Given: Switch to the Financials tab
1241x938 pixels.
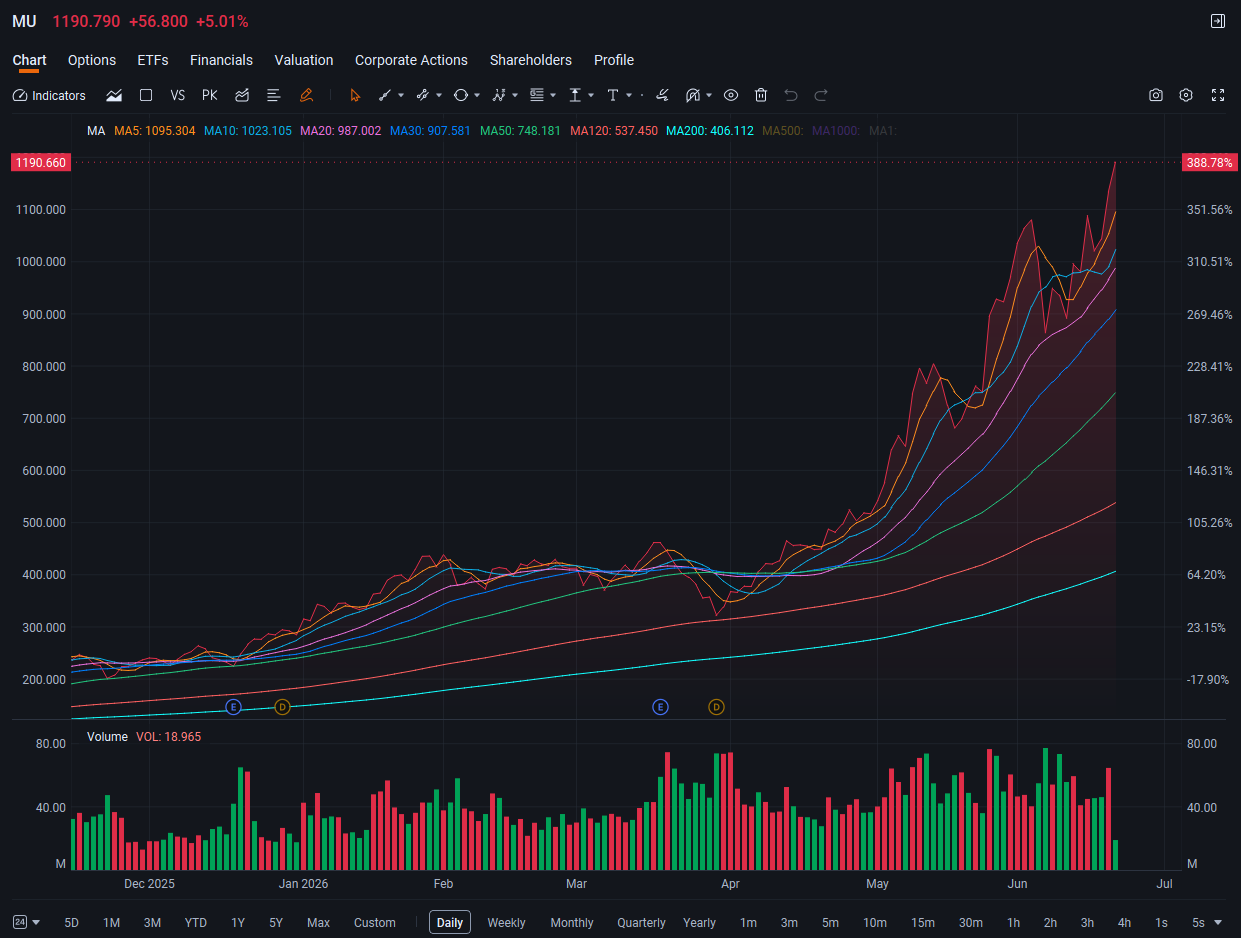Looking at the screenshot, I should (221, 60).
